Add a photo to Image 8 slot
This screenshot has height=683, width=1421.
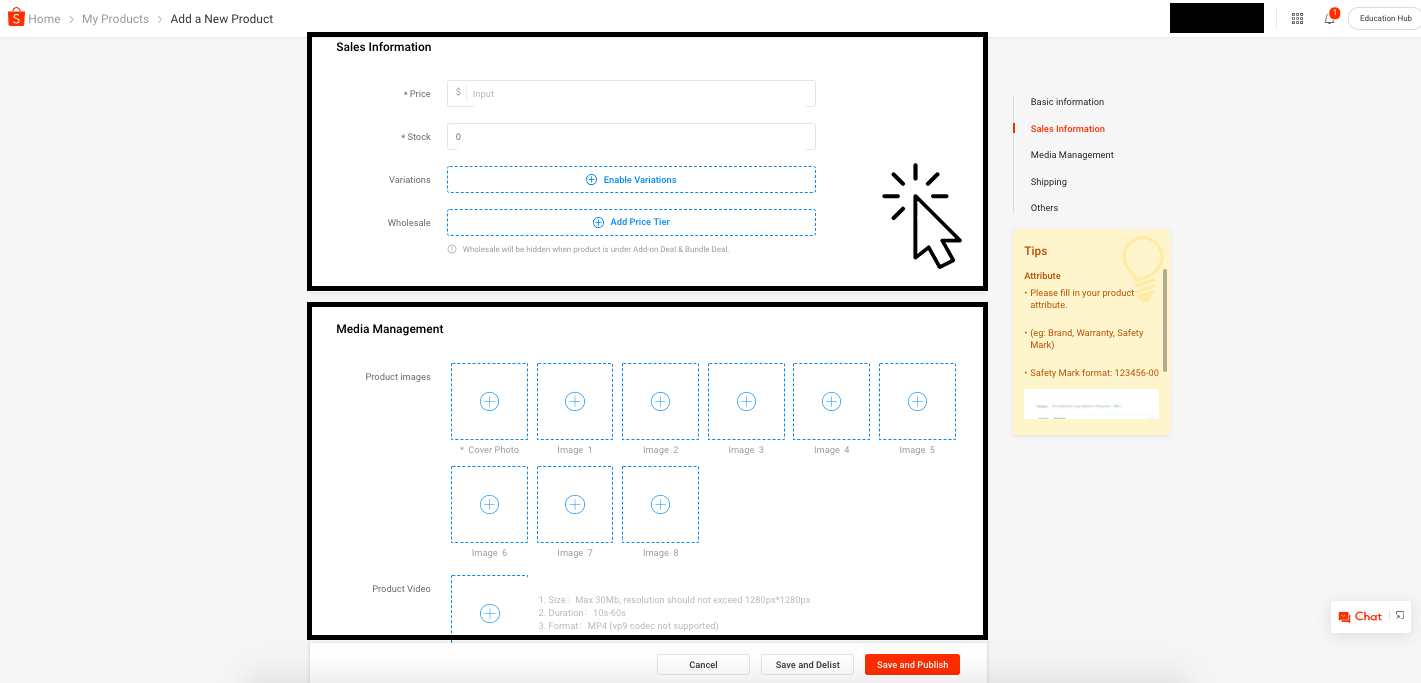point(661,504)
